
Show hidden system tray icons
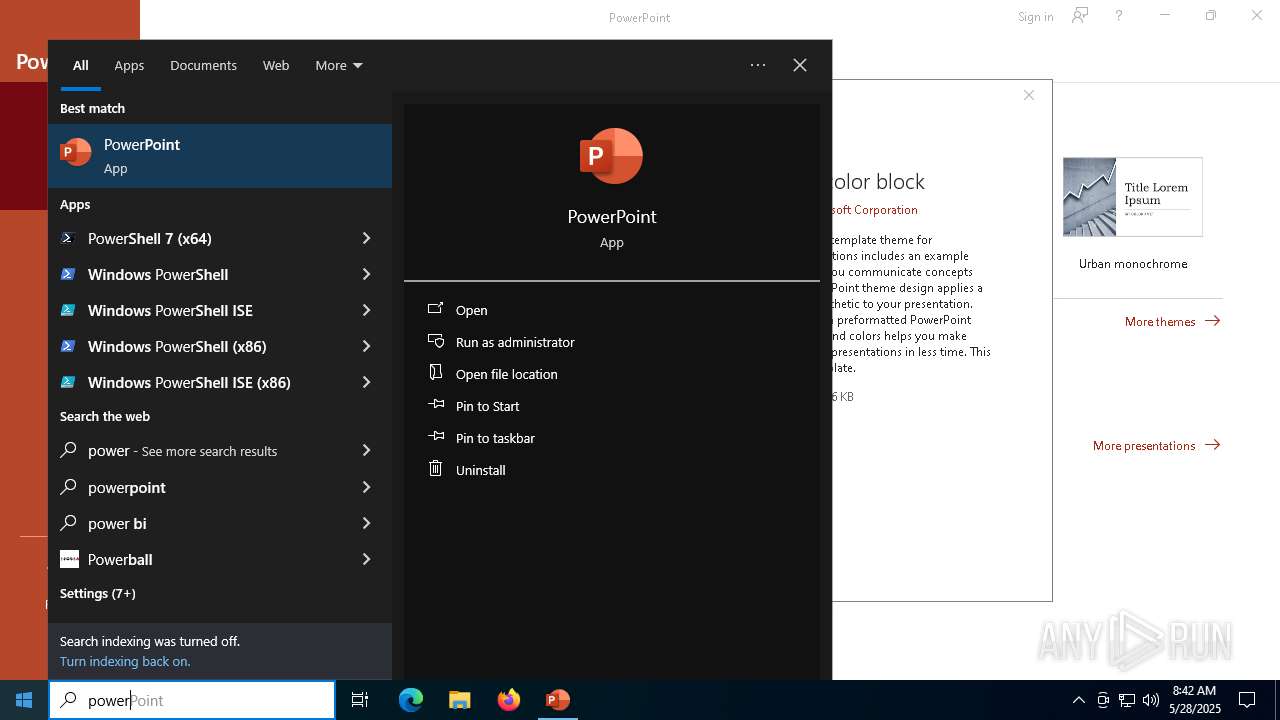(x=1078, y=700)
